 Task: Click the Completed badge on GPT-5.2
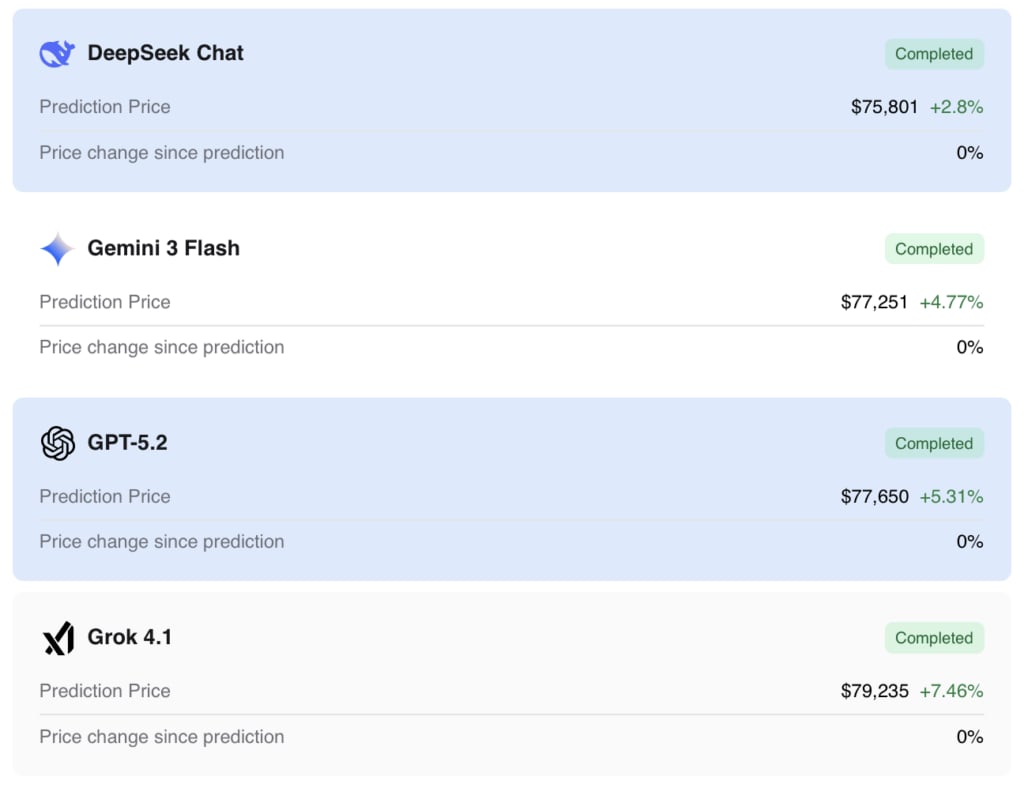(934, 443)
